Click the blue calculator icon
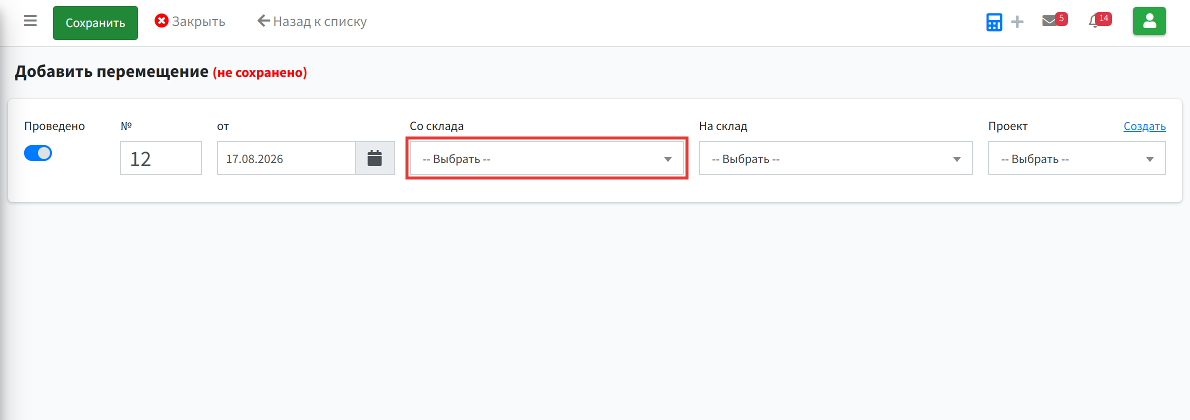Viewport: 1190px width, 420px height. click(x=994, y=22)
